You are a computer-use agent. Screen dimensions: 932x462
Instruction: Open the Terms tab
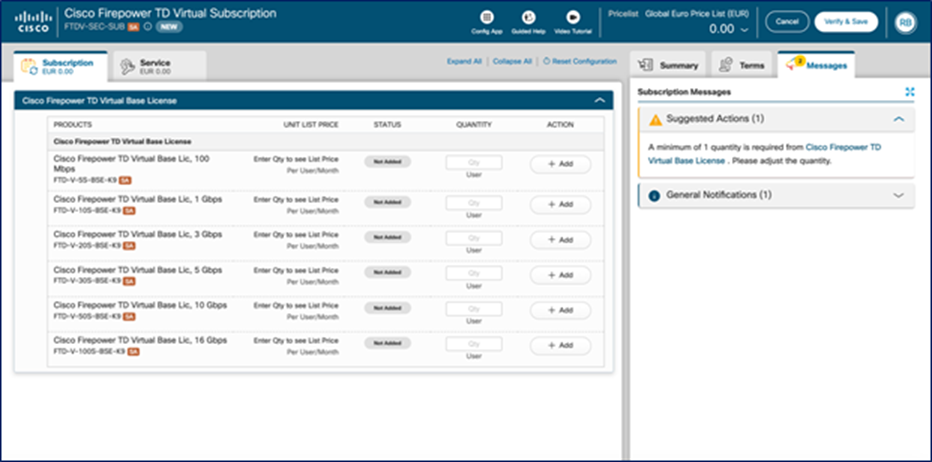pyautogui.click(x=741, y=65)
